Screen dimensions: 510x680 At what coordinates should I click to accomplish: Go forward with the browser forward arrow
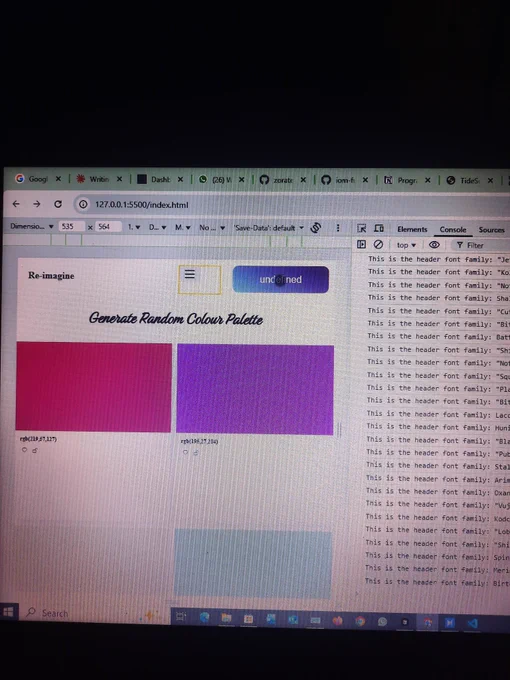pos(37,204)
